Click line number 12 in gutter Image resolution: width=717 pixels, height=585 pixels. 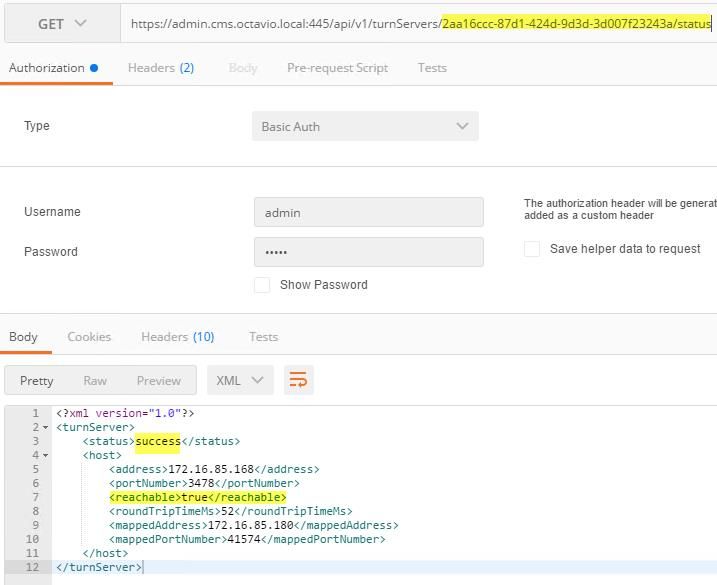click(32, 567)
